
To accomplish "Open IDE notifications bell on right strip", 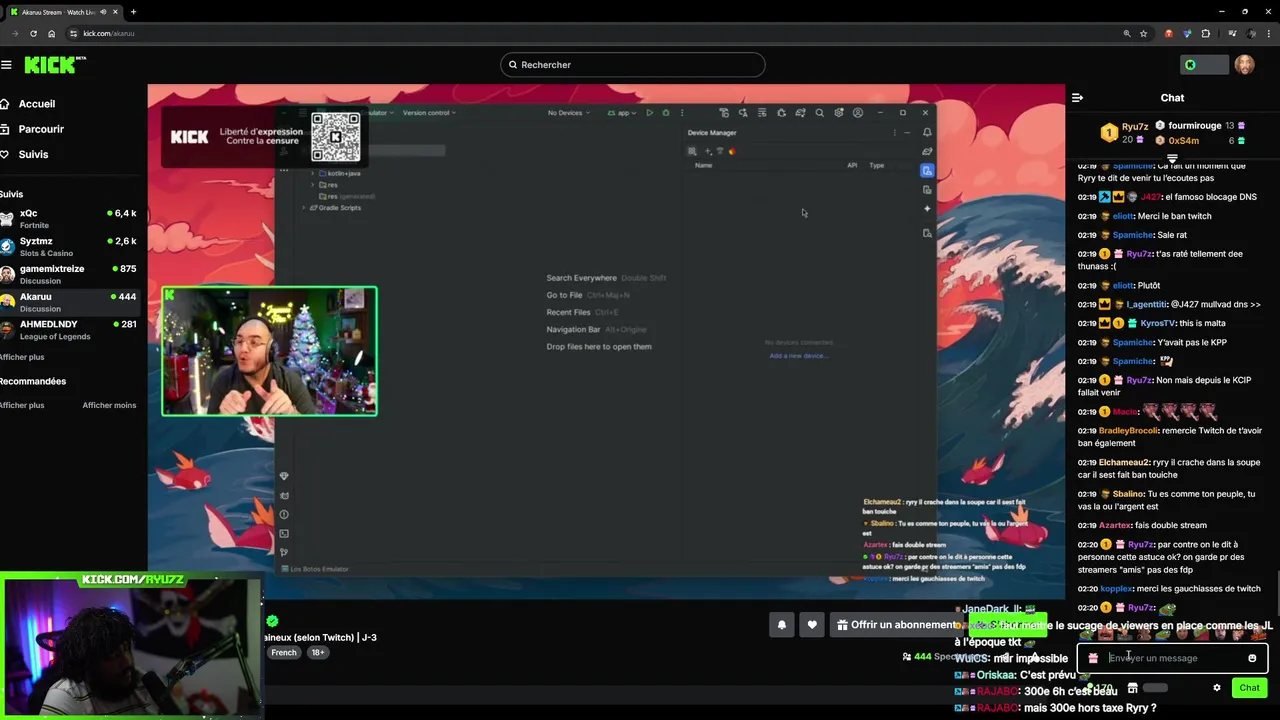I will point(927,132).
